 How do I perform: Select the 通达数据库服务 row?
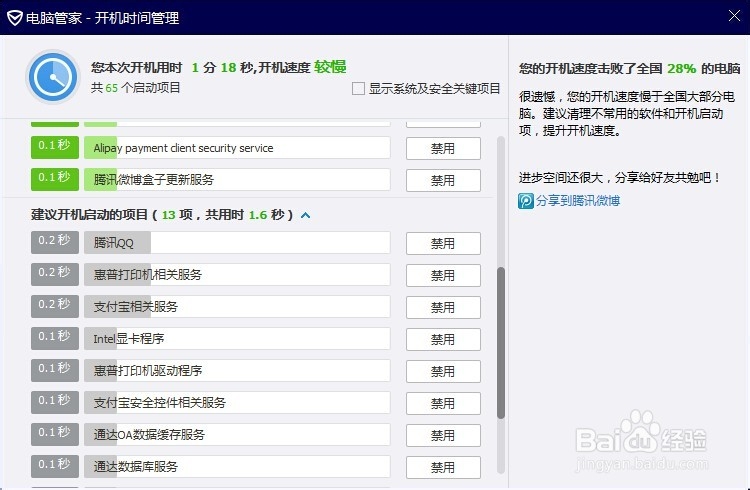[x=237, y=467]
